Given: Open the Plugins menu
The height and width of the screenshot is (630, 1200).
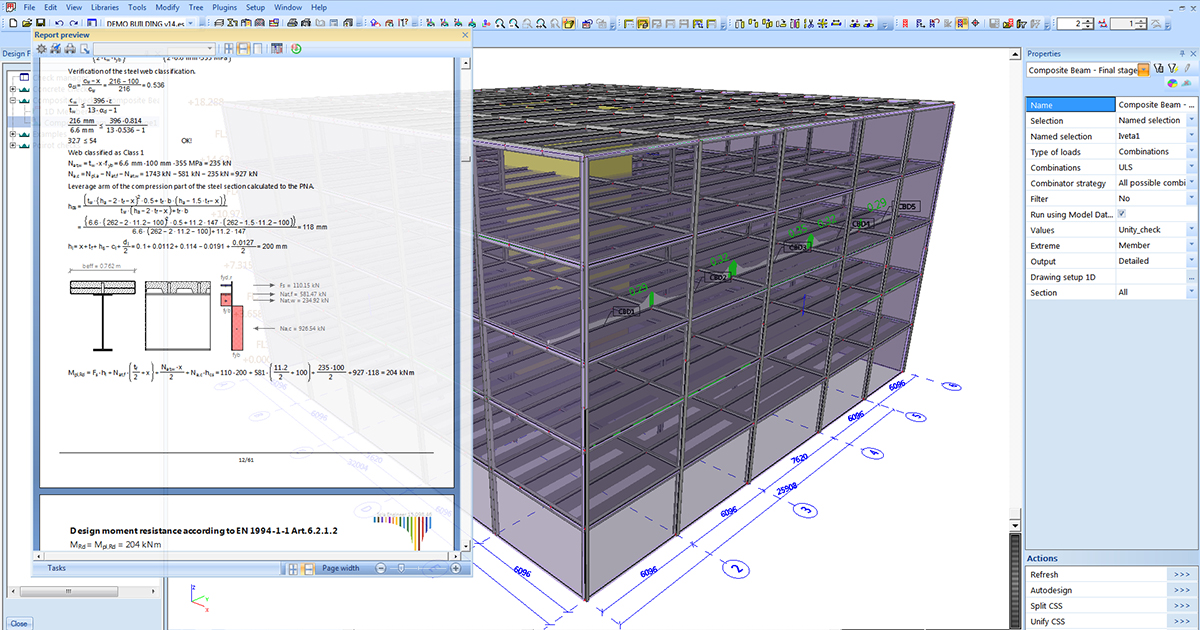Looking at the screenshot, I should (x=224, y=7).
